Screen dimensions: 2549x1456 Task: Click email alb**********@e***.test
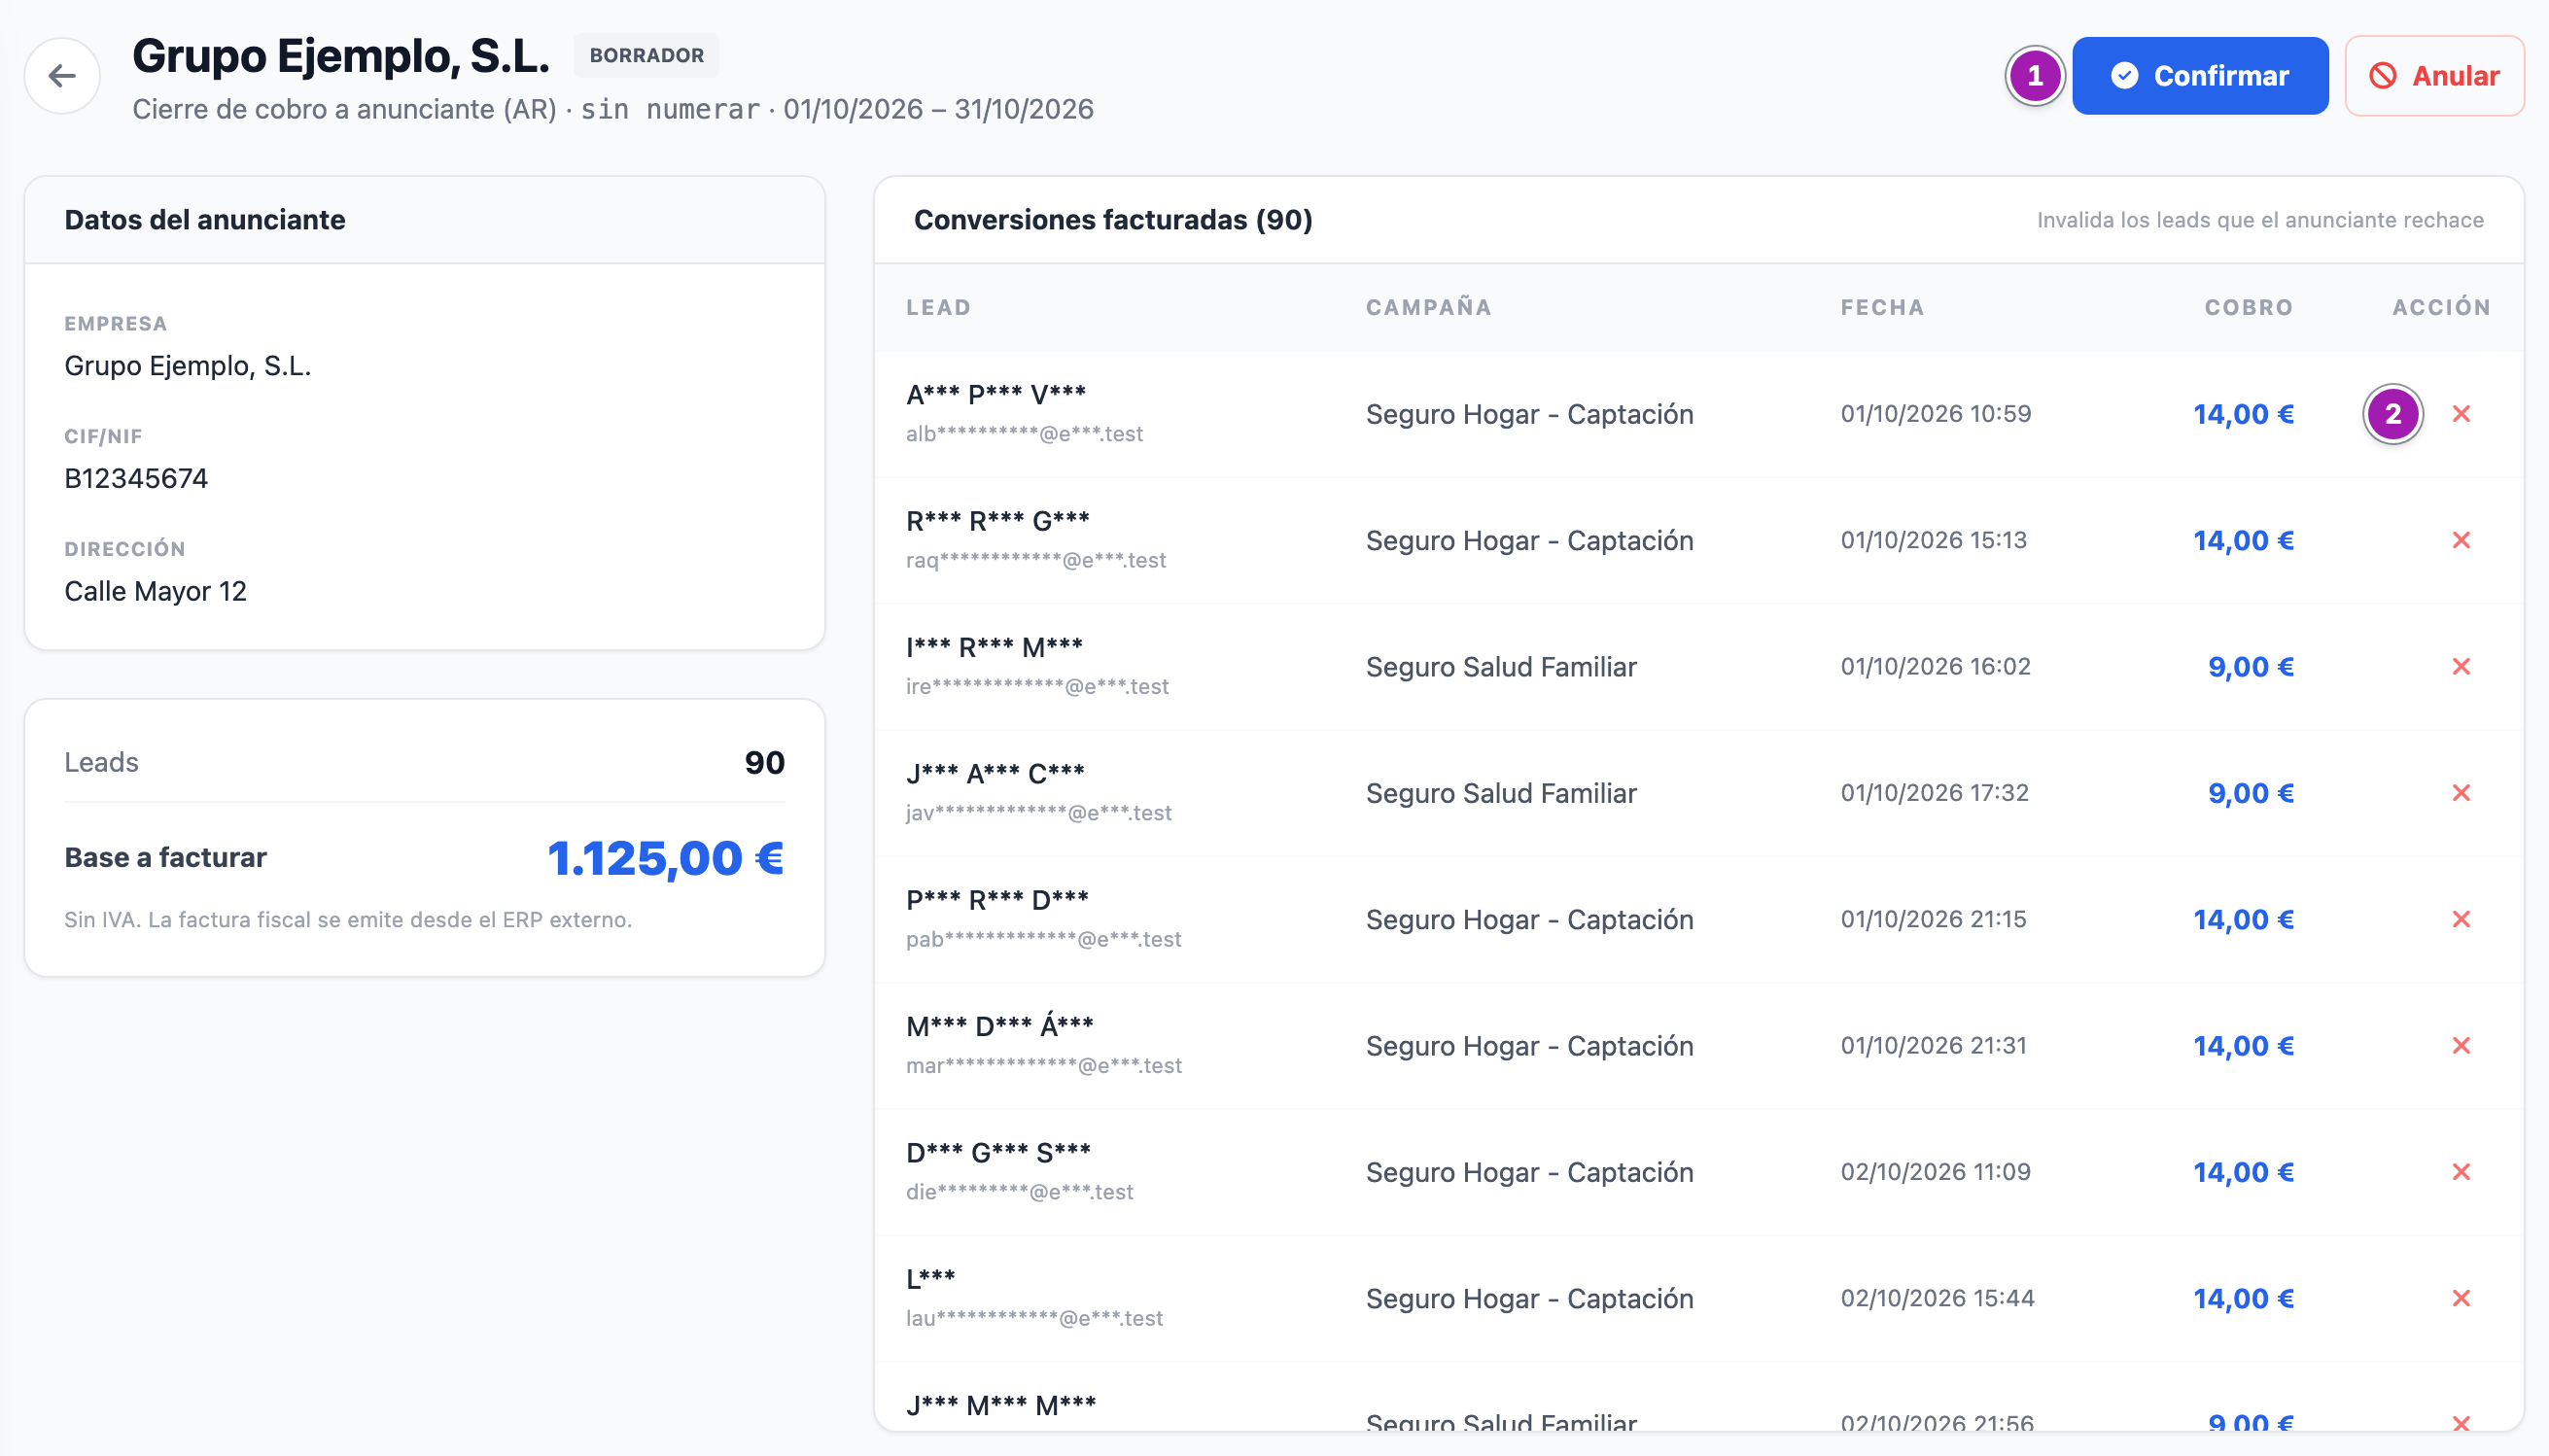1024,434
